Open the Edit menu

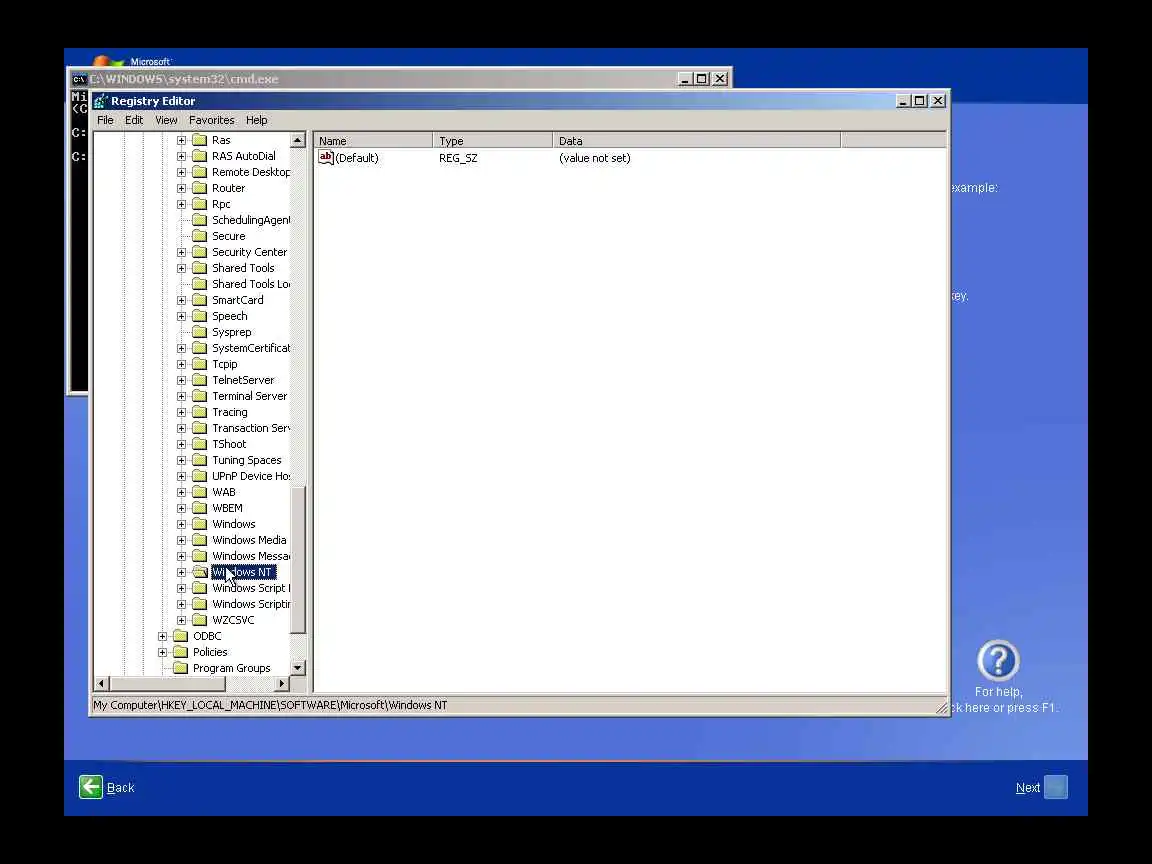pyautogui.click(x=134, y=120)
